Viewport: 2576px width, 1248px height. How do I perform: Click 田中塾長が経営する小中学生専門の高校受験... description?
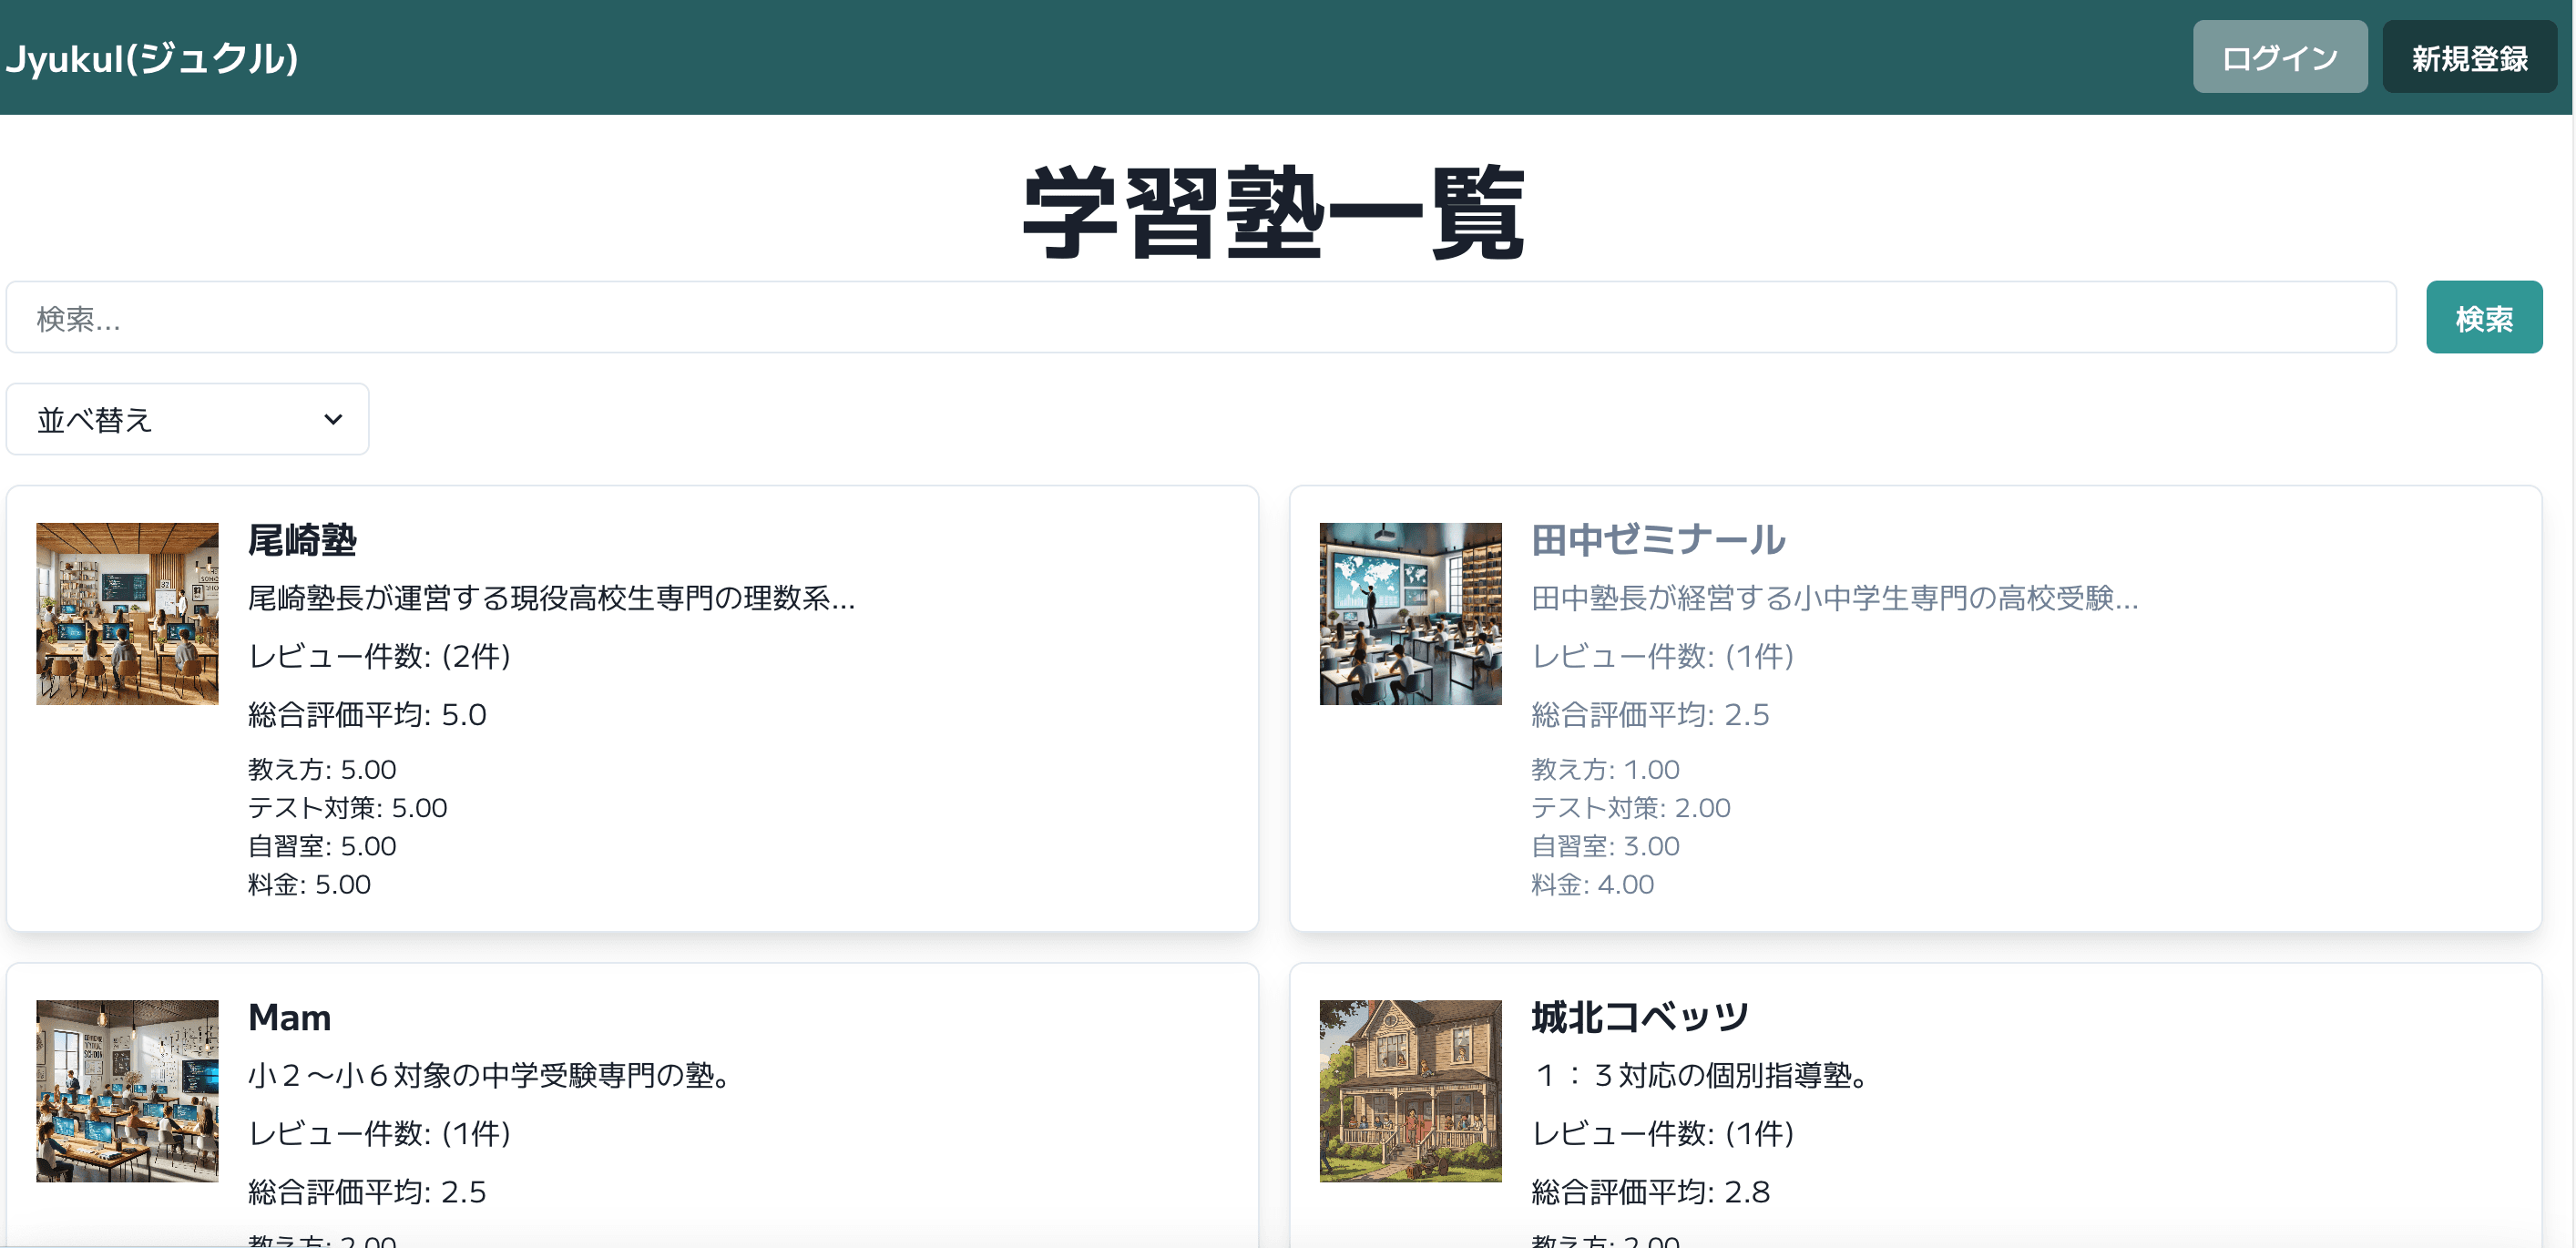point(1834,598)
